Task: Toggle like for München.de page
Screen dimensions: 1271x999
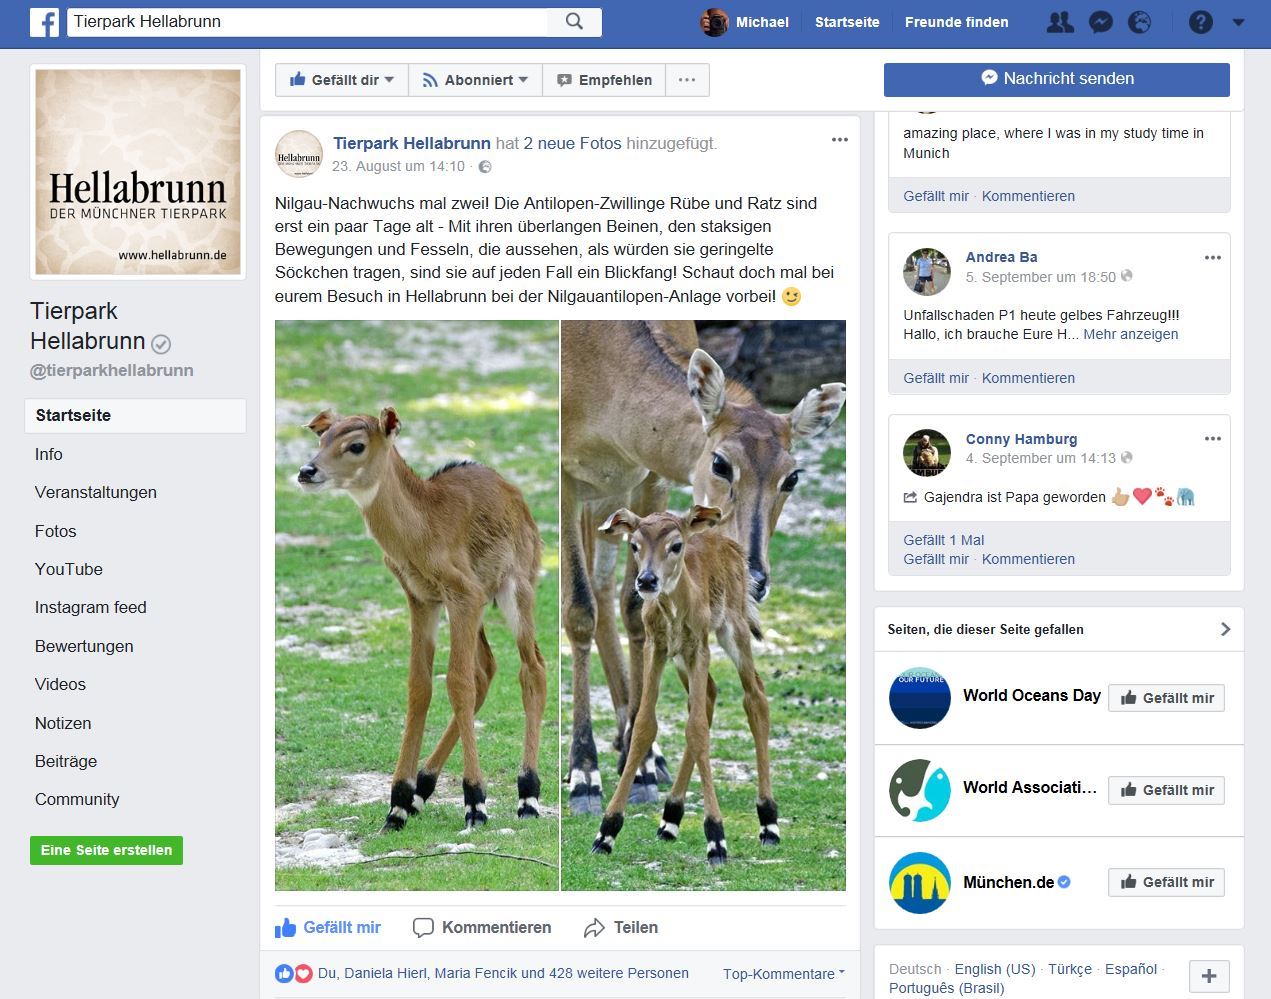Action: point(1166,882)
